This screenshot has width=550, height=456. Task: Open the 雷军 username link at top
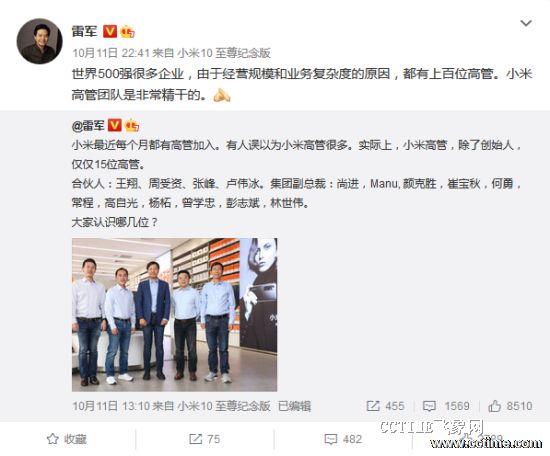point(84,32)
